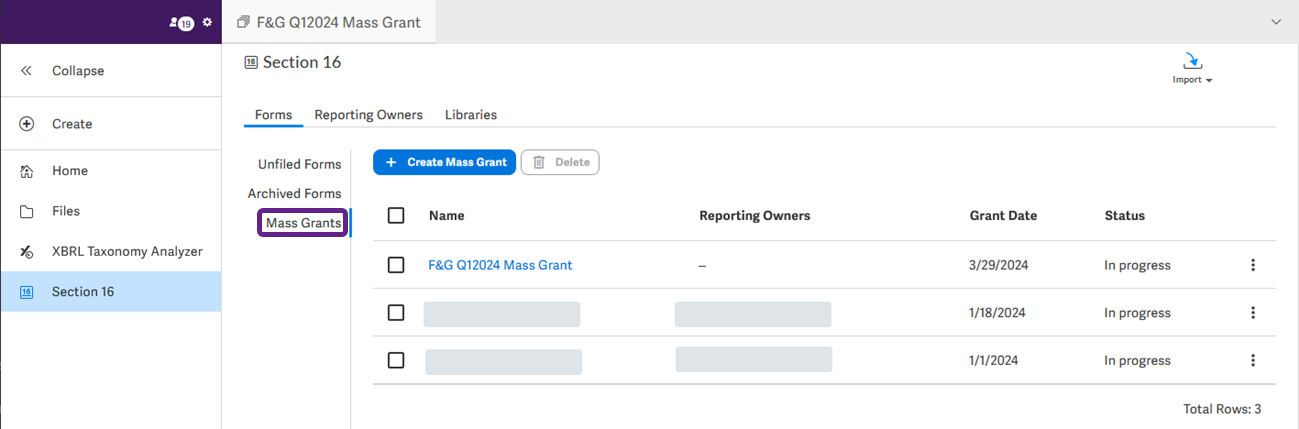Click the Create Mass Grant button

click(x=445, y=162)
